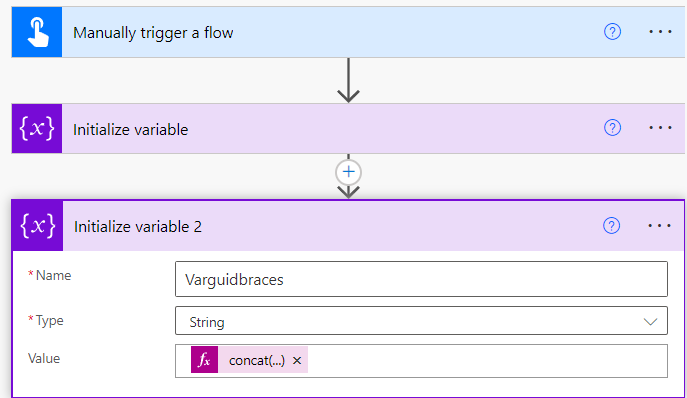Click the Initialize variable curly-brace icon
The image size is (687, 398).
37,128
